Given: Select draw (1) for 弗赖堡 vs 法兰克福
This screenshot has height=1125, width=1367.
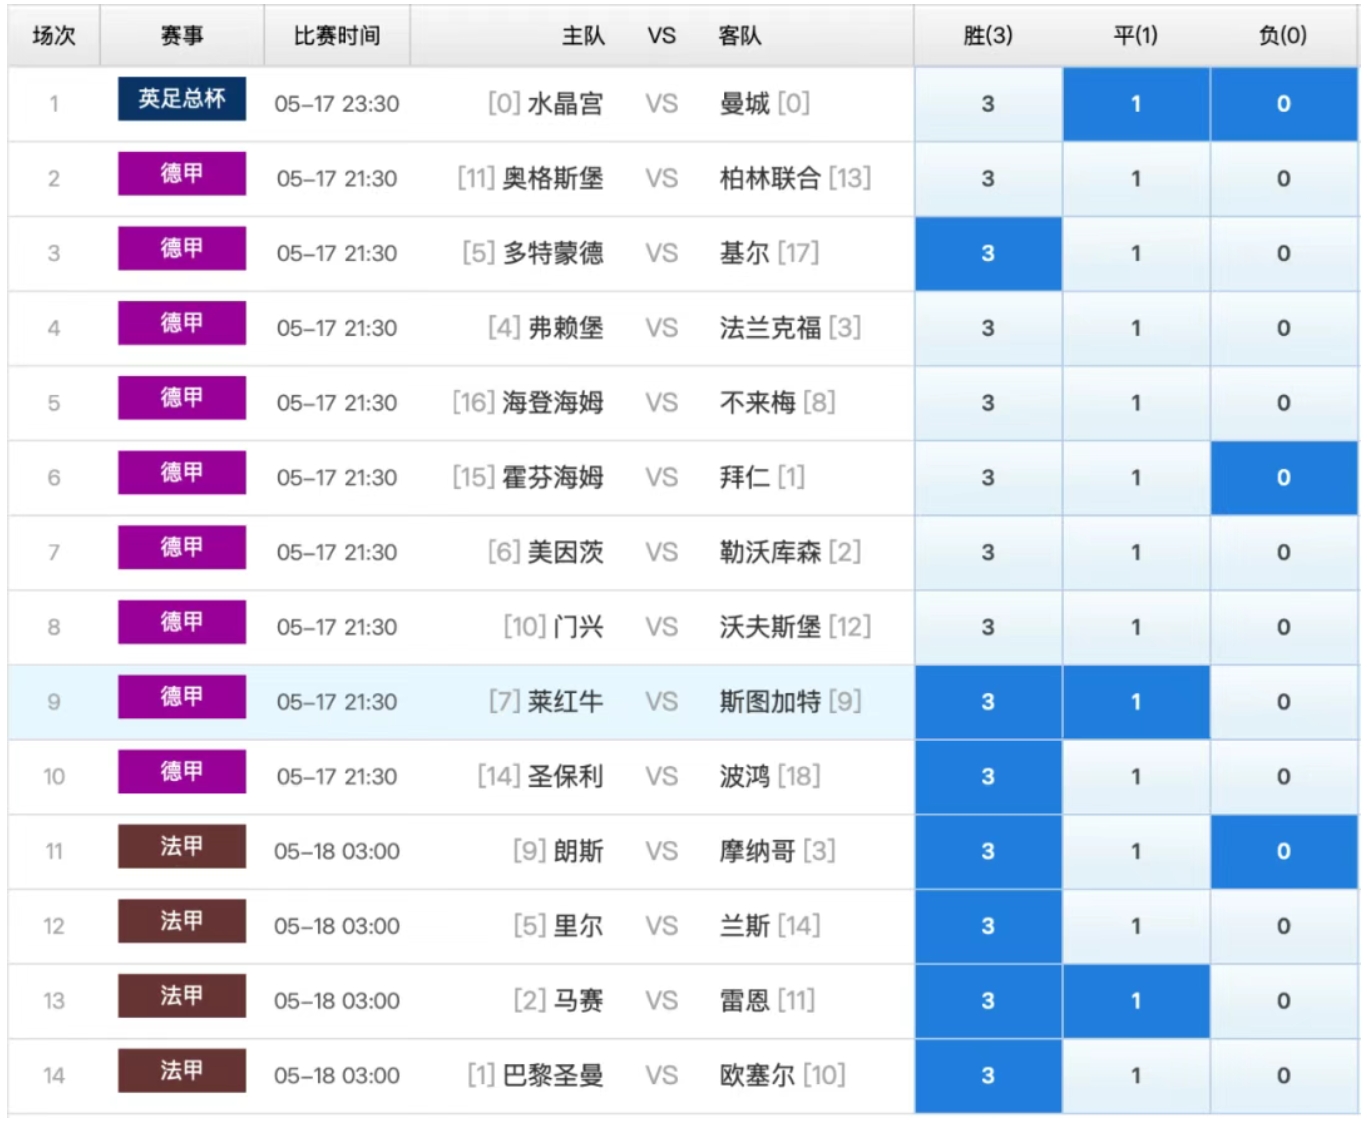Looking at the screenshot, I should [x=1136, y=328].
